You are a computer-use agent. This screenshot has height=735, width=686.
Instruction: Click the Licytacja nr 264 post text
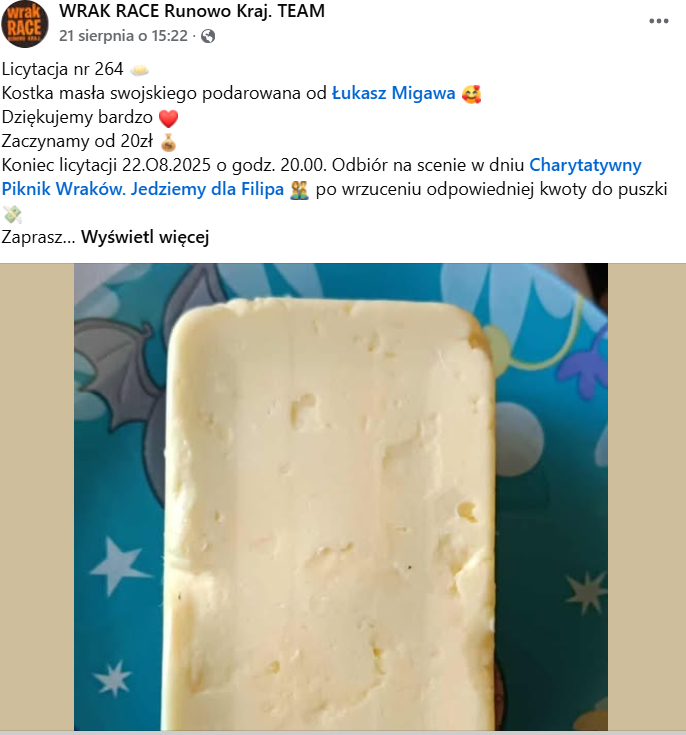(x=62, y=69)
